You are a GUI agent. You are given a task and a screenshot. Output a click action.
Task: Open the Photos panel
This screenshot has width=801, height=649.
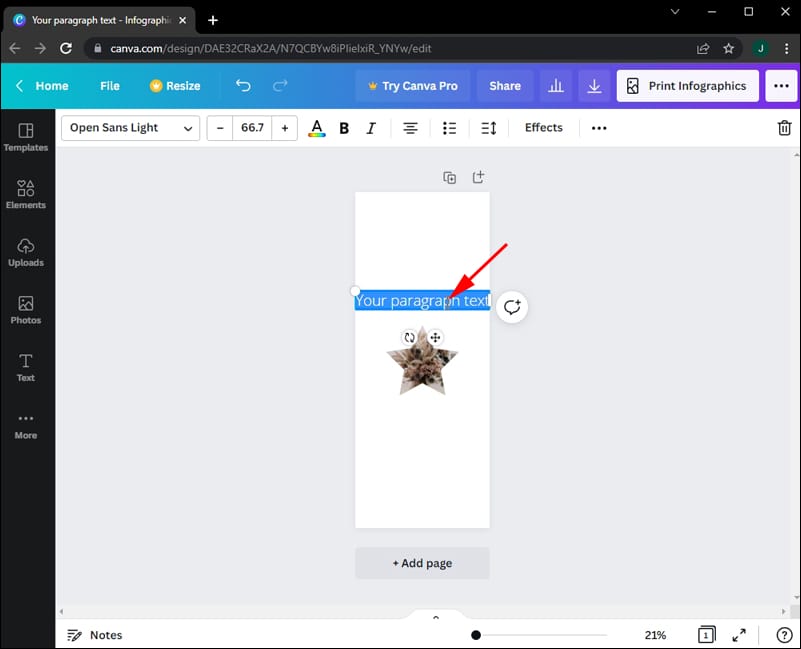(26, 311)
